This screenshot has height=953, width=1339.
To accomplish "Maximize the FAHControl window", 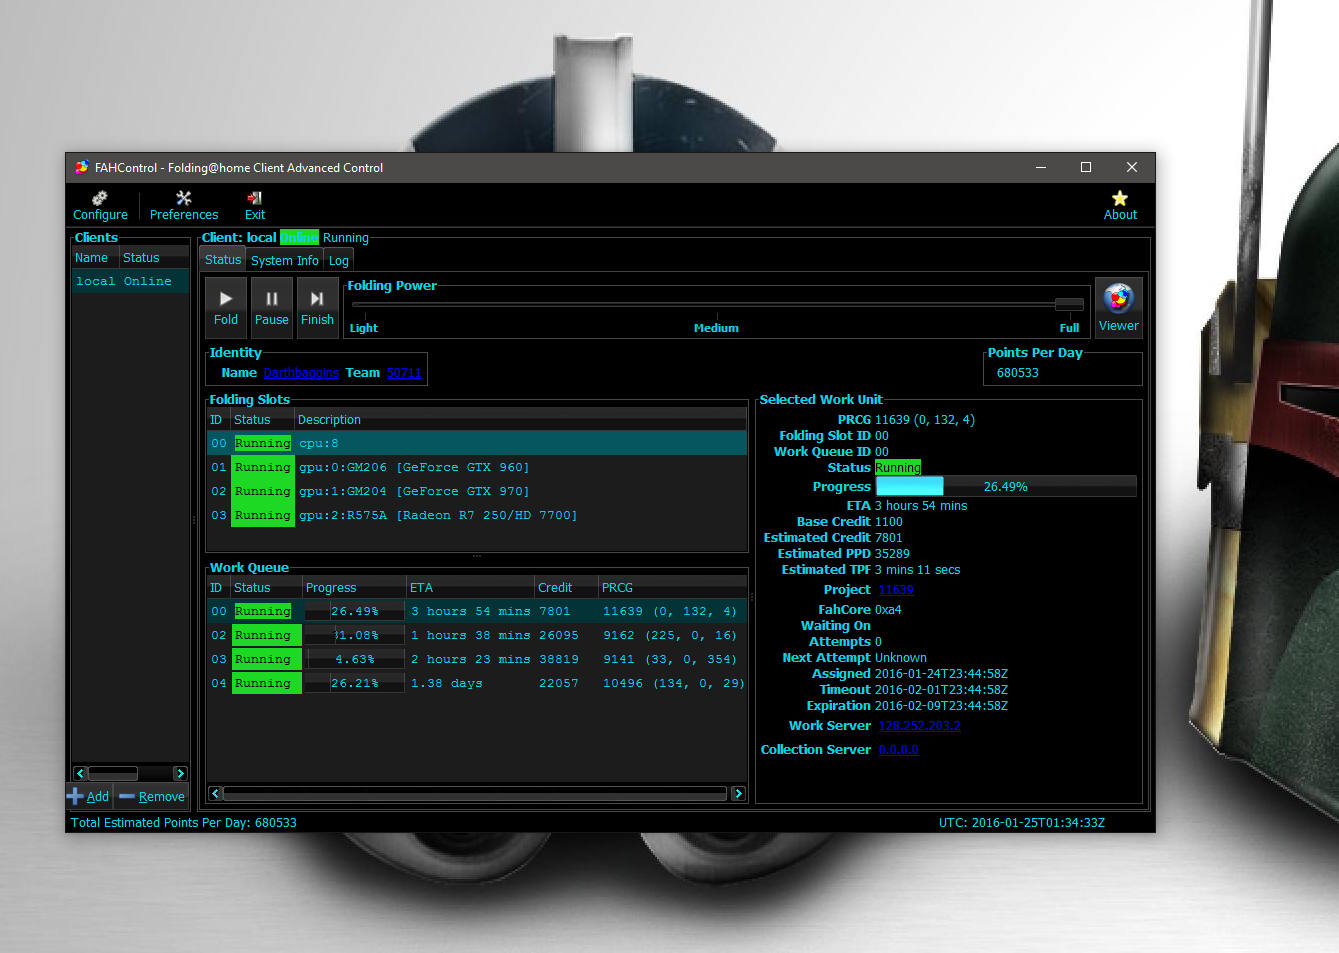I will [1086, 168].
